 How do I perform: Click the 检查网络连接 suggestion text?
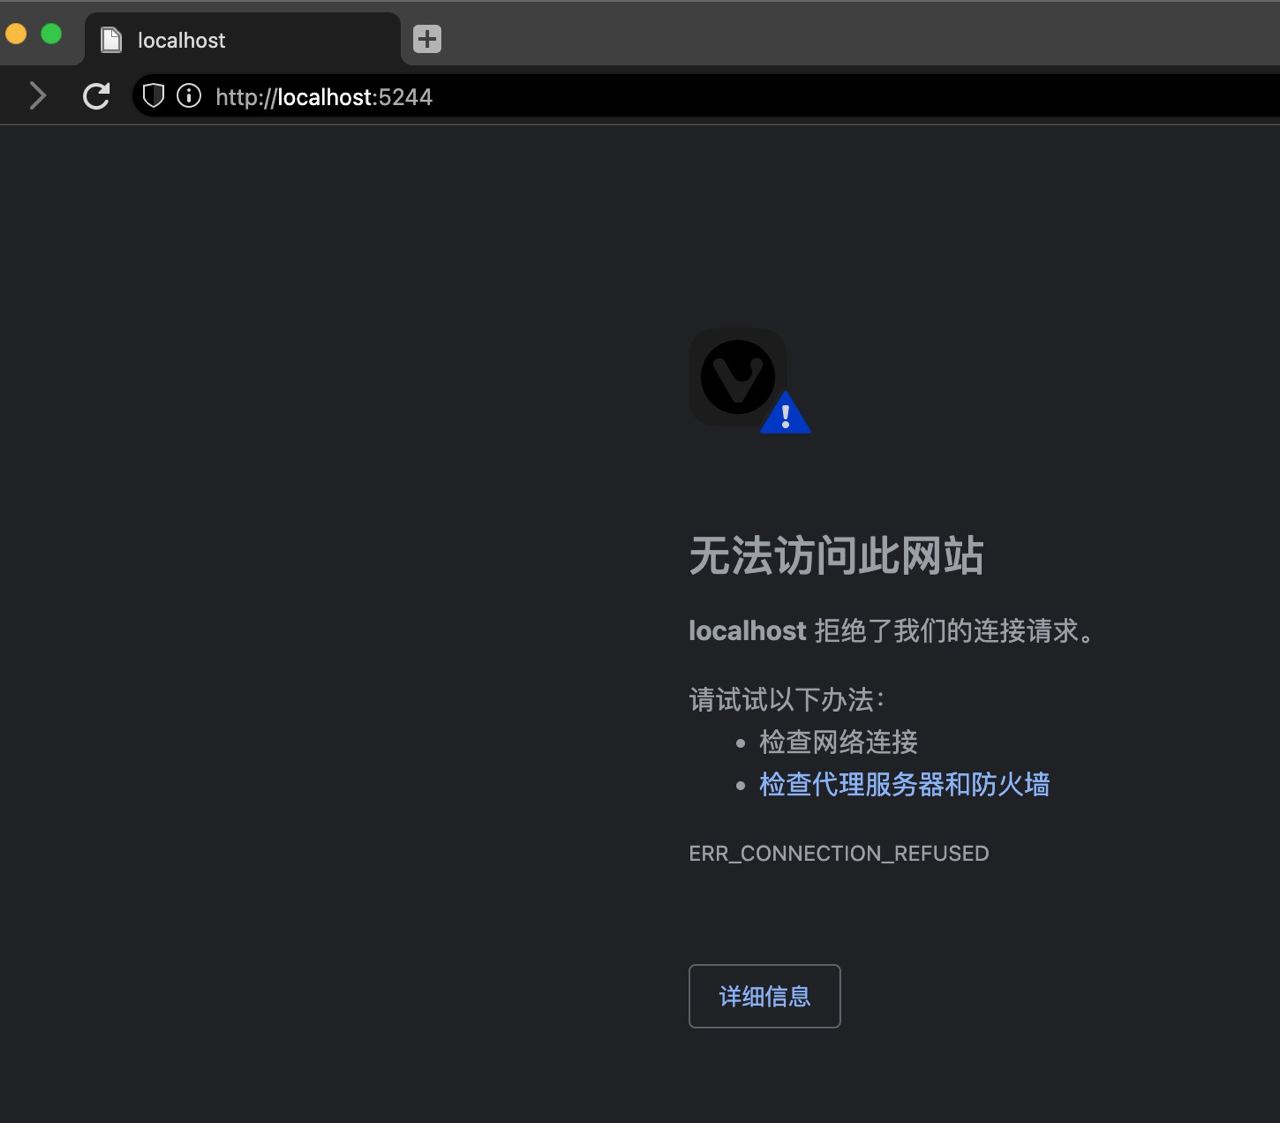pyautogui.click(x=838, y=742)
